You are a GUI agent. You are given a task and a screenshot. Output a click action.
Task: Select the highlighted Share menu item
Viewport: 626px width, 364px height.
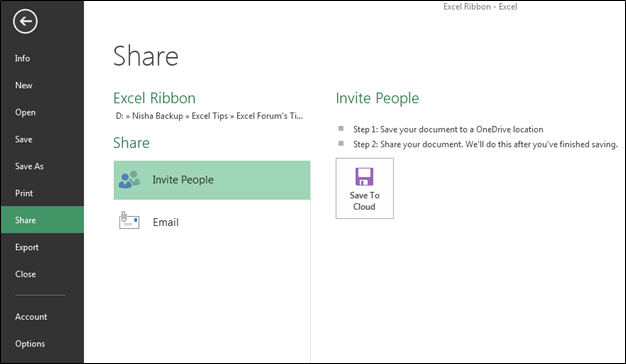pyautogui.click(x=42, y=220)
